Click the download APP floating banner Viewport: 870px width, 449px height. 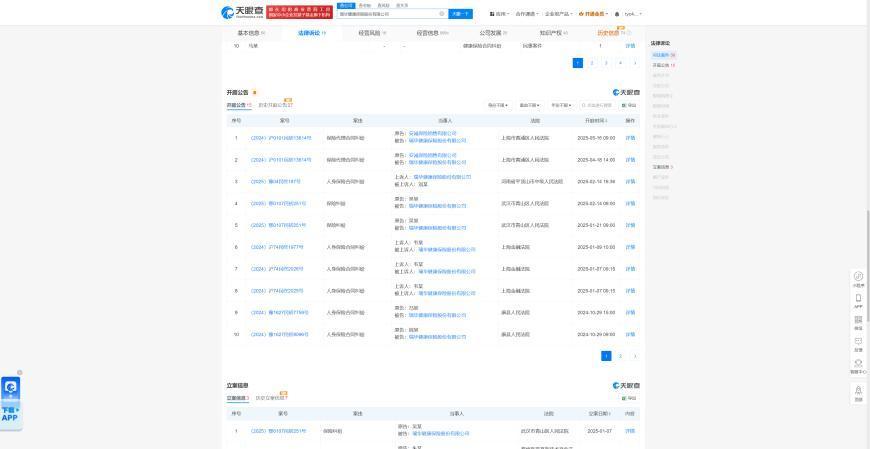tap(11, 401)
